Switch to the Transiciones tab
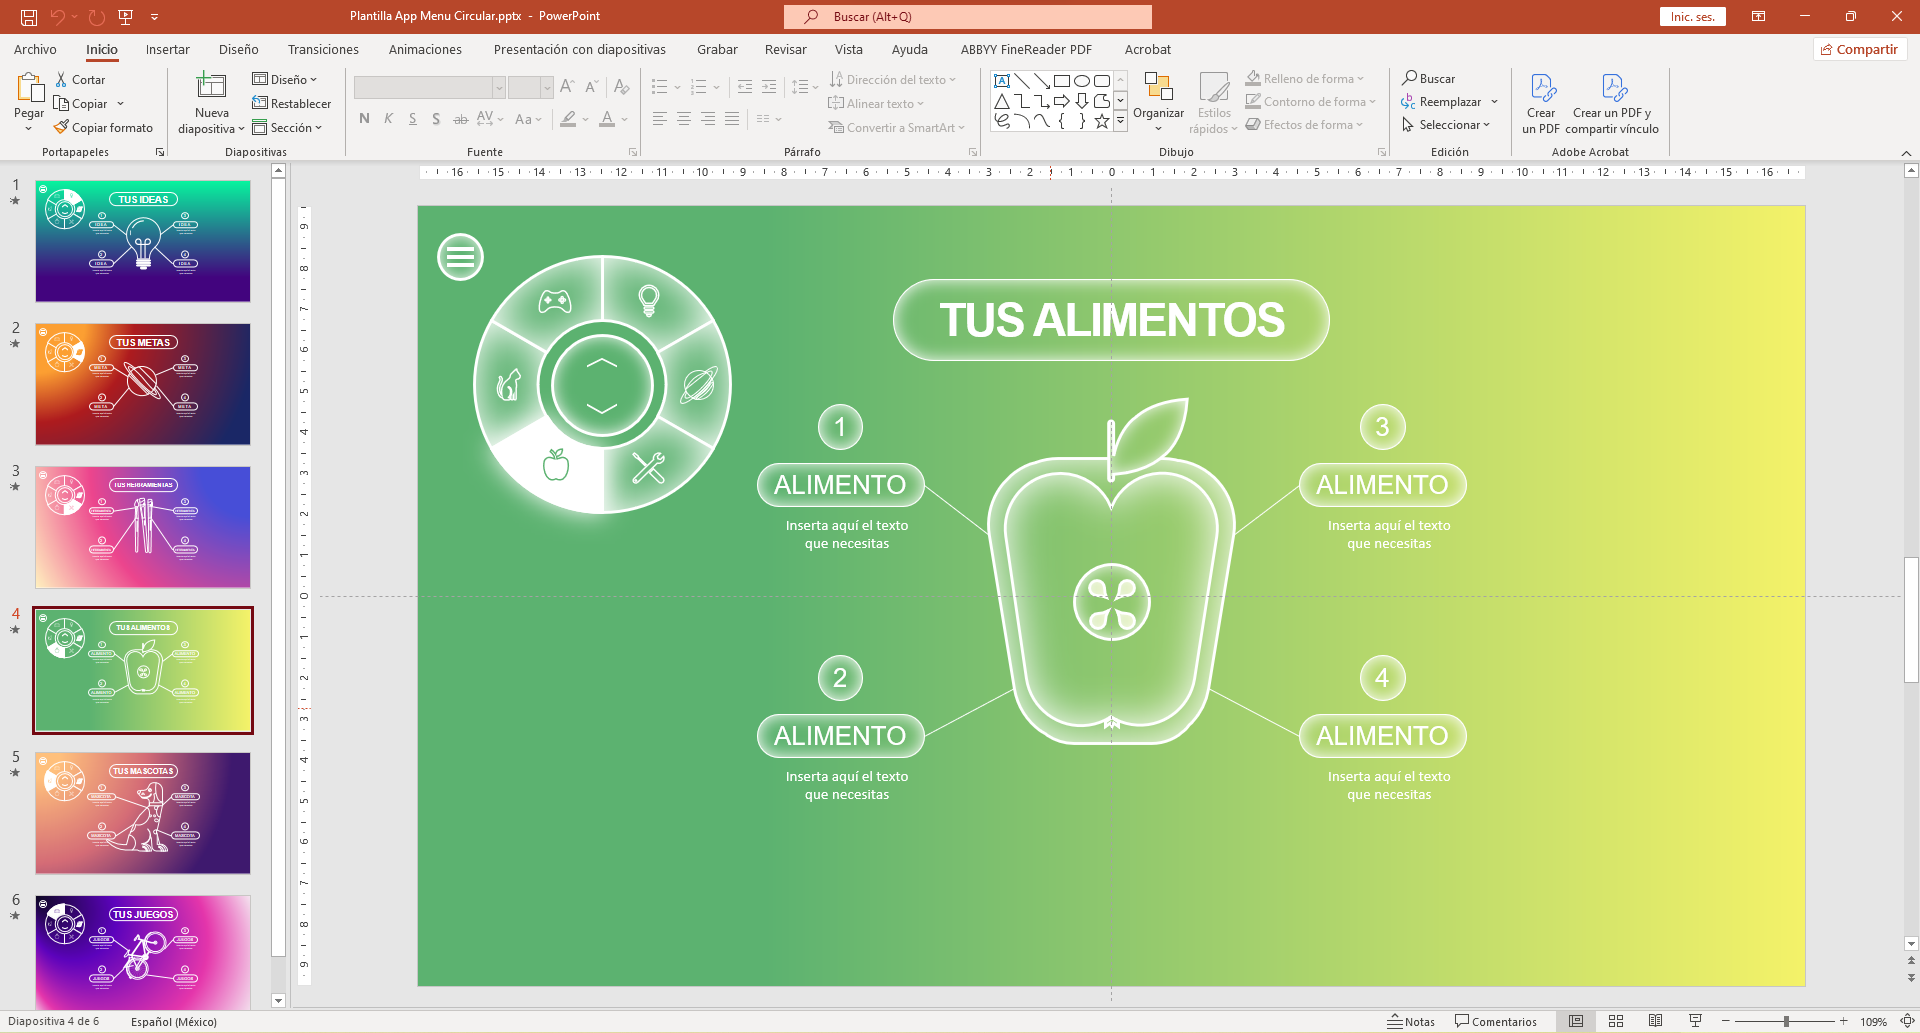 coord(323,49)
